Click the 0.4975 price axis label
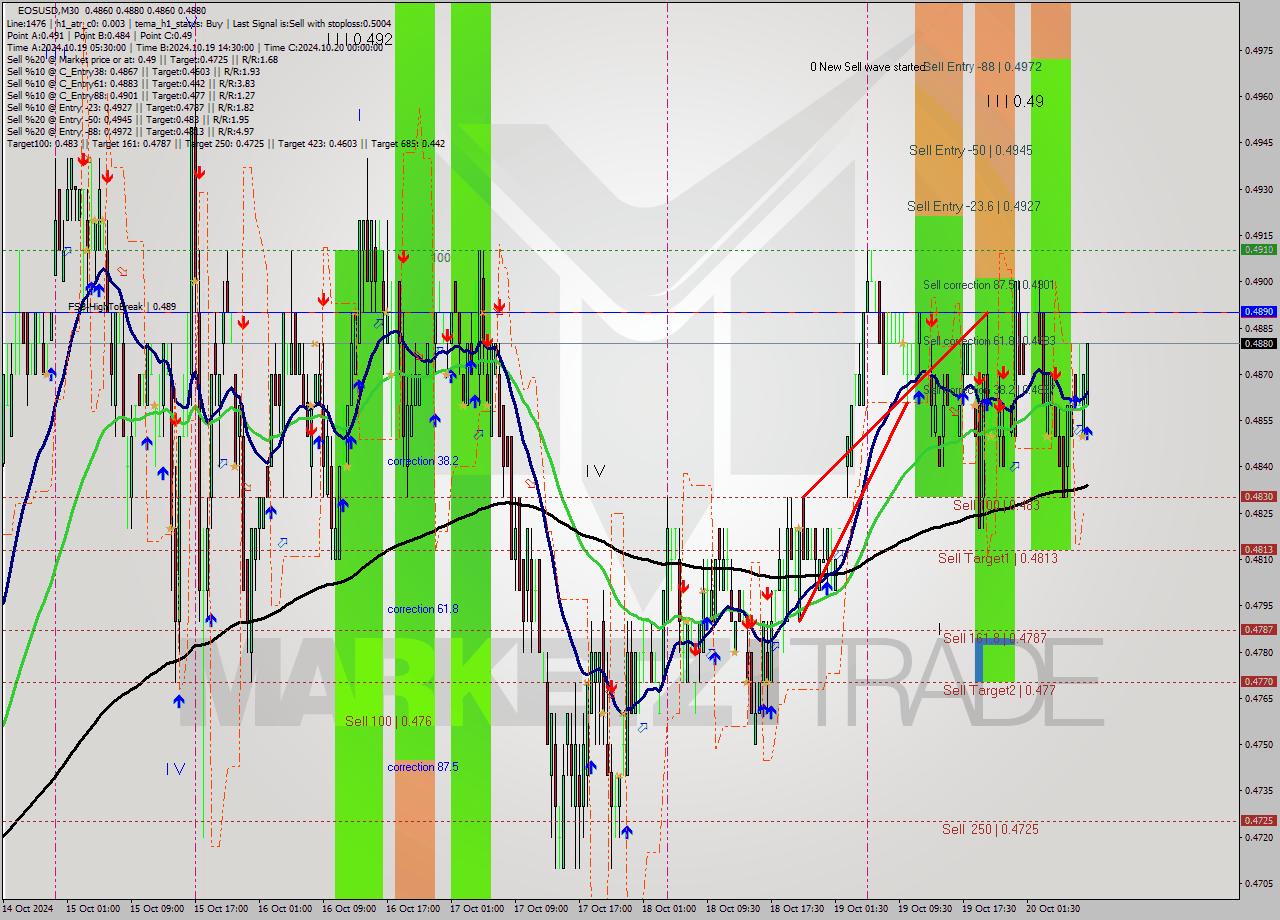This screenshot has width=1280, height=920. point(1258,50)
